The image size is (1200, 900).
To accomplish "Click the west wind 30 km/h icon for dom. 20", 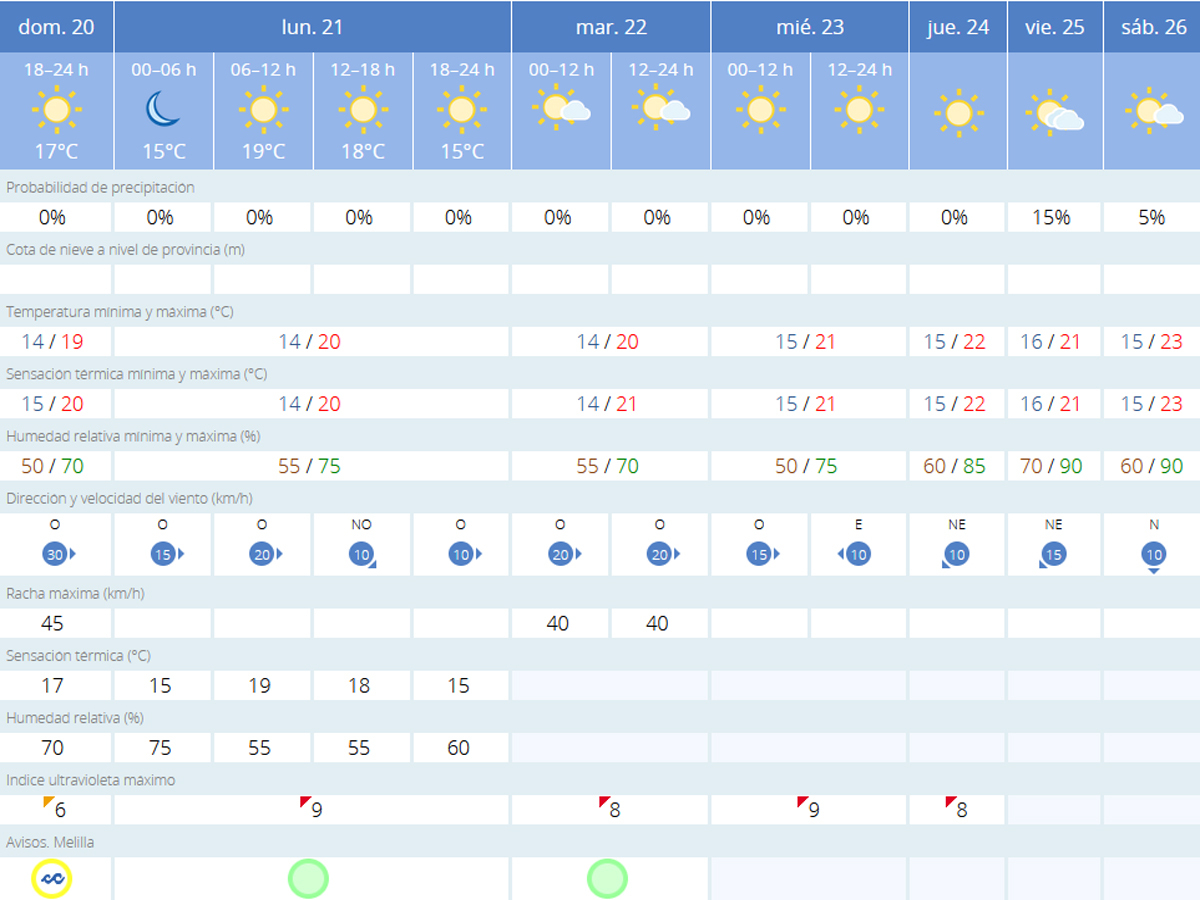I will 57,554.
